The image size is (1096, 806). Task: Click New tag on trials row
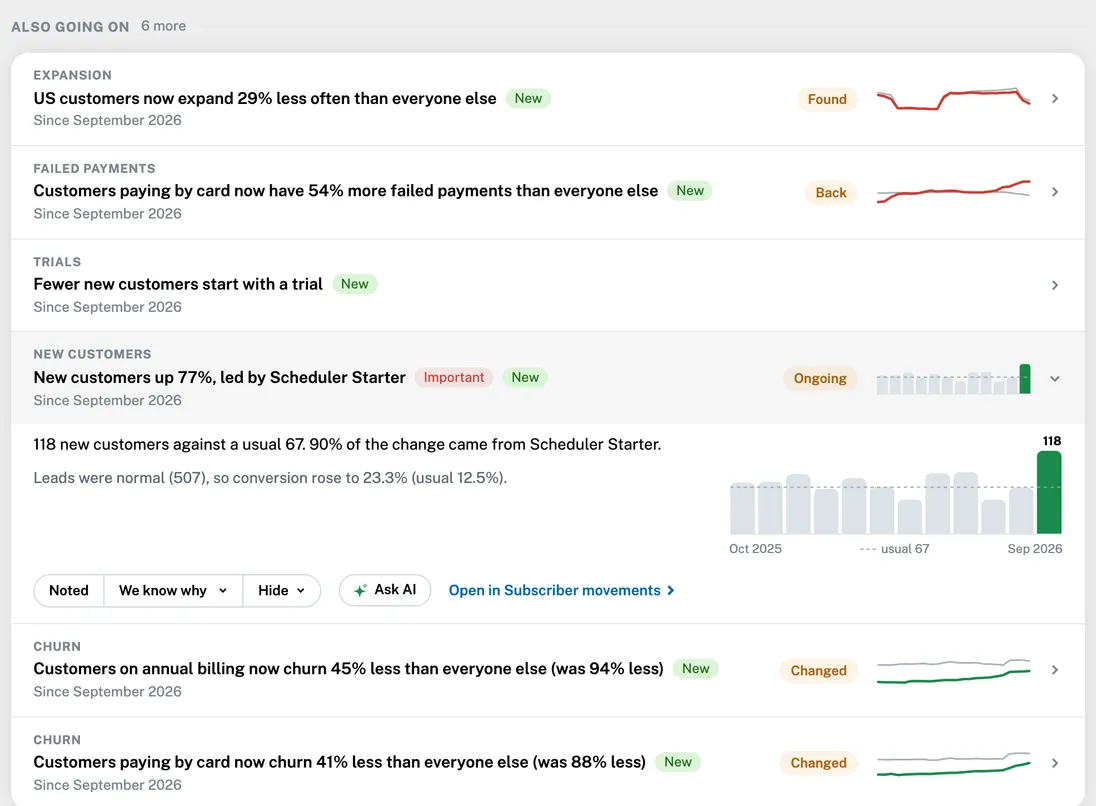(354, 284)
